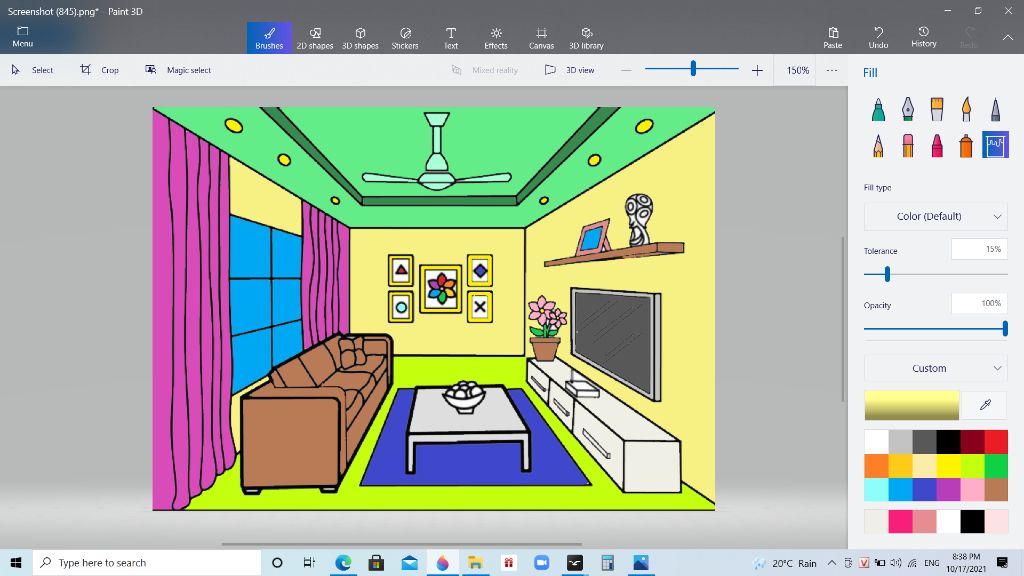
Task: Open the Text tab
Action: (451, 38)
